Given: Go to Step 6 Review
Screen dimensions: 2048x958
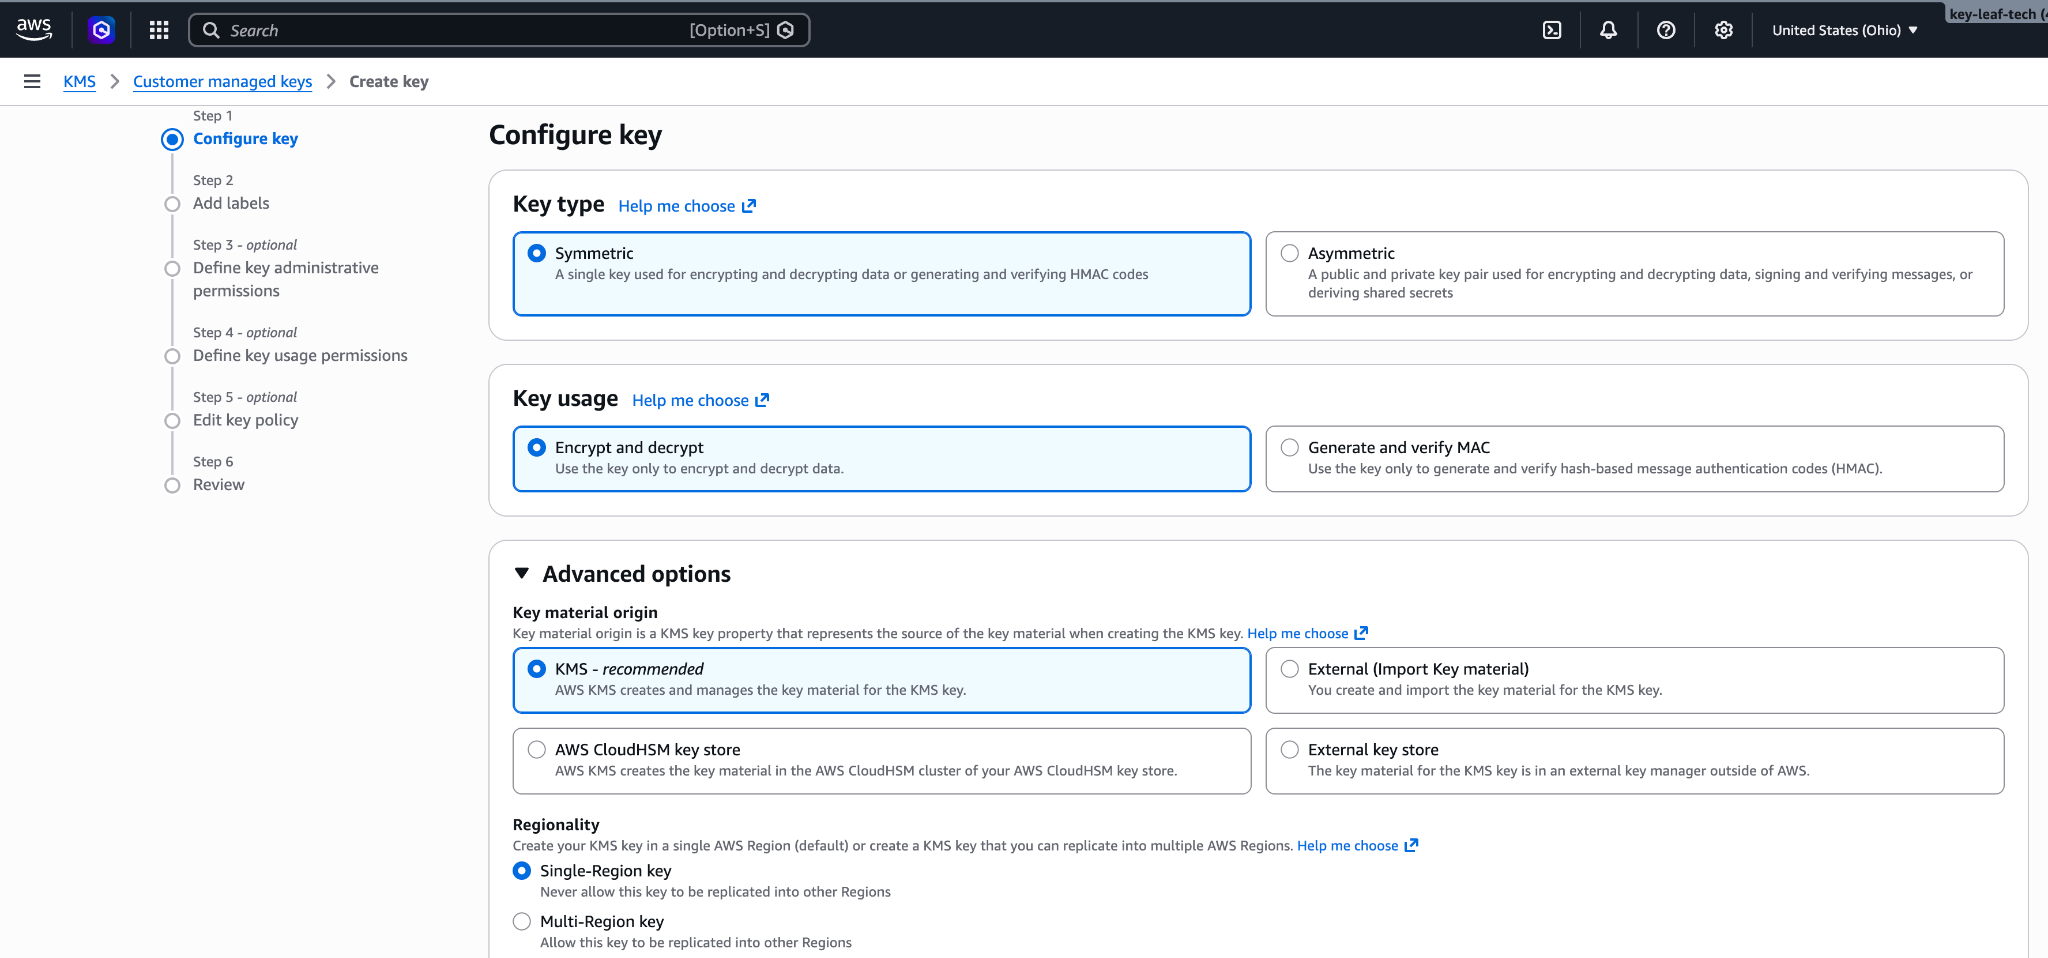Looking at the screenshot, I should pos(218,484).
